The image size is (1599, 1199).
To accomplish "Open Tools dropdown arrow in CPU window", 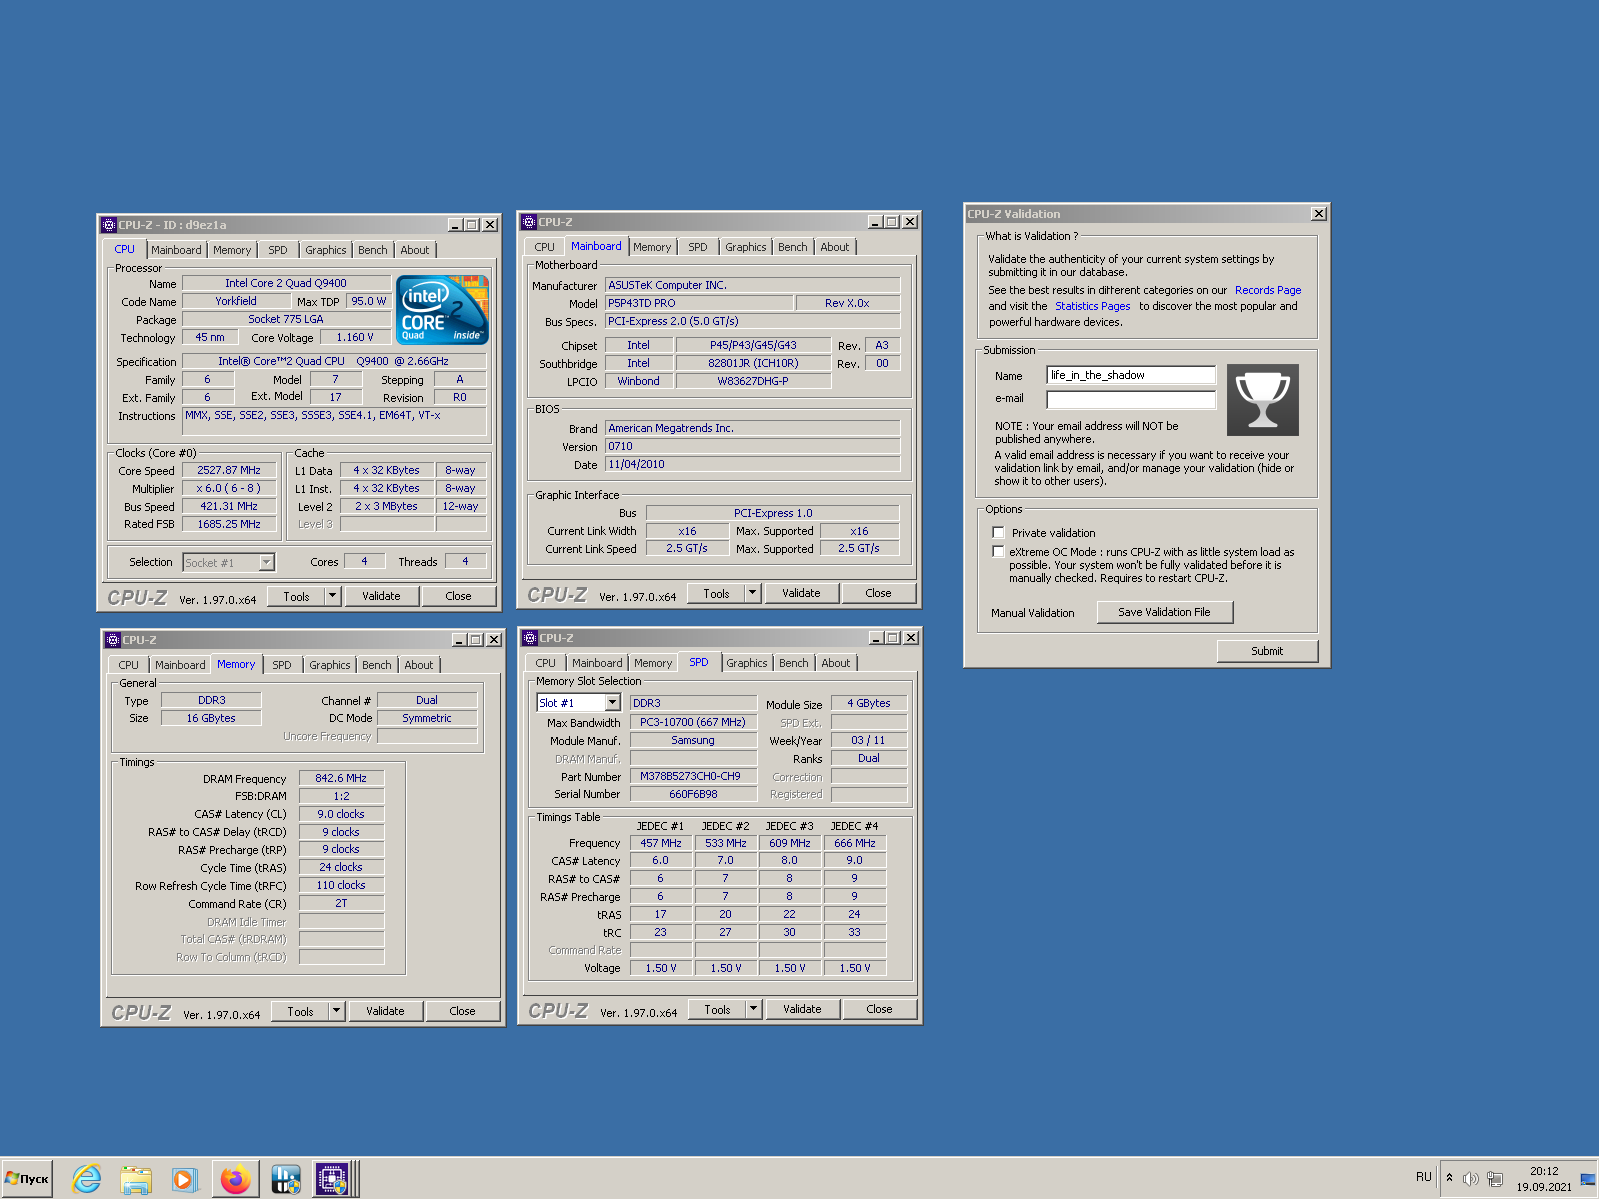I will [333, 596].
